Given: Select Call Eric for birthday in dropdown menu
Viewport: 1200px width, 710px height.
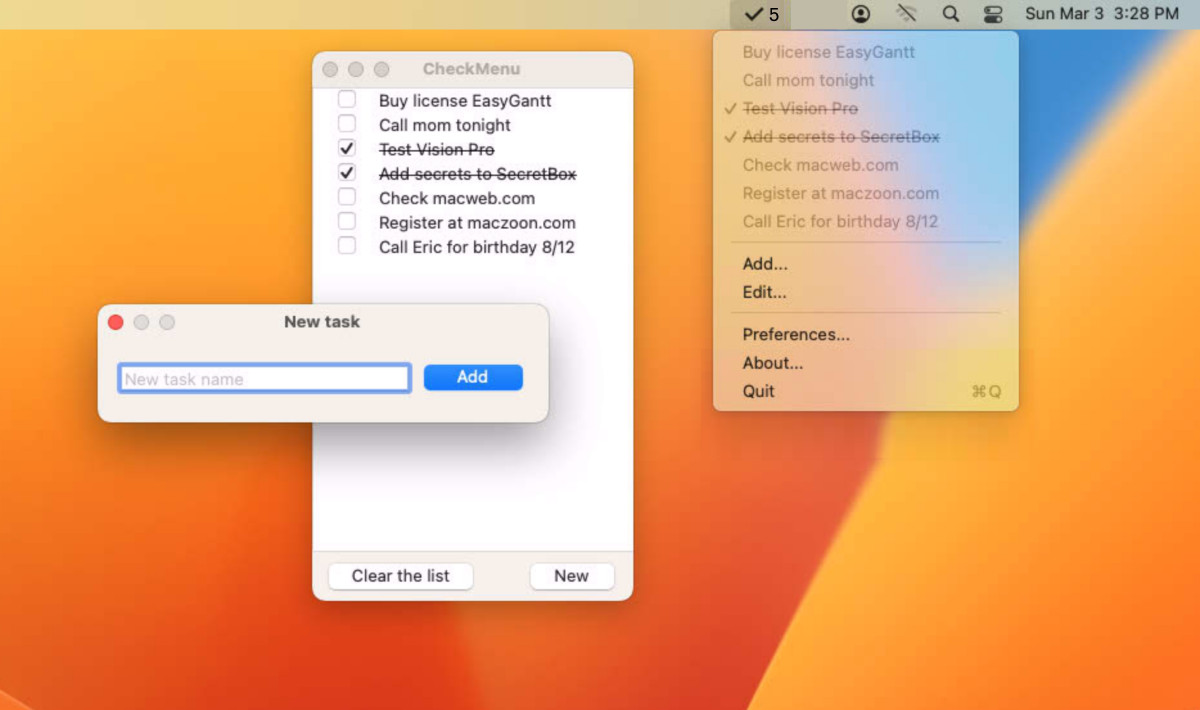Looking at the screenshot, I should pyautogui.click(x=866, y=221).
